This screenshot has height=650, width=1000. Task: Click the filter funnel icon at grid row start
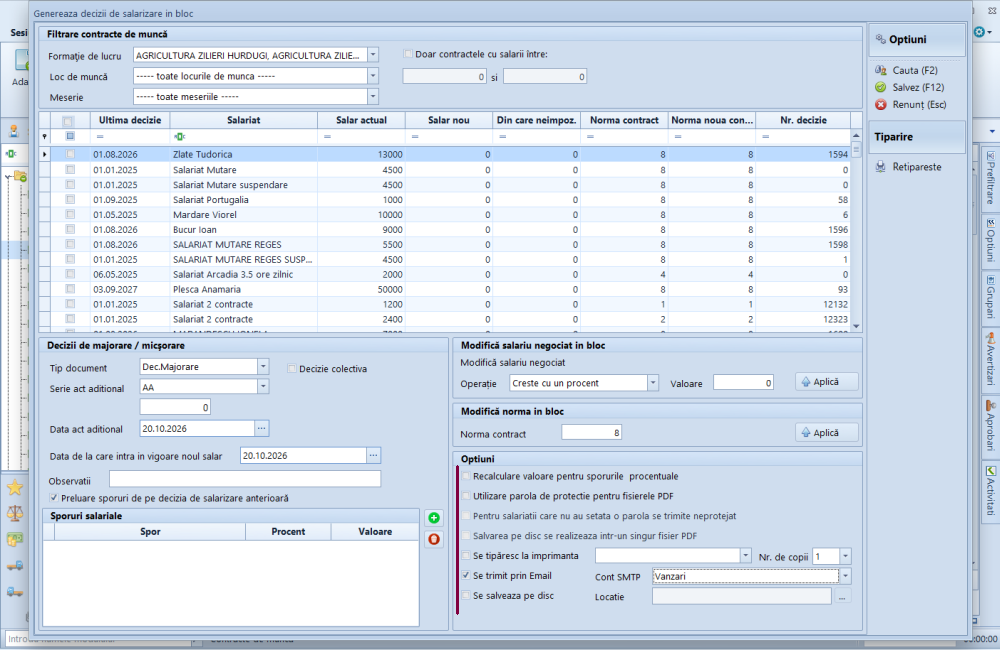[x=44, y=137]
